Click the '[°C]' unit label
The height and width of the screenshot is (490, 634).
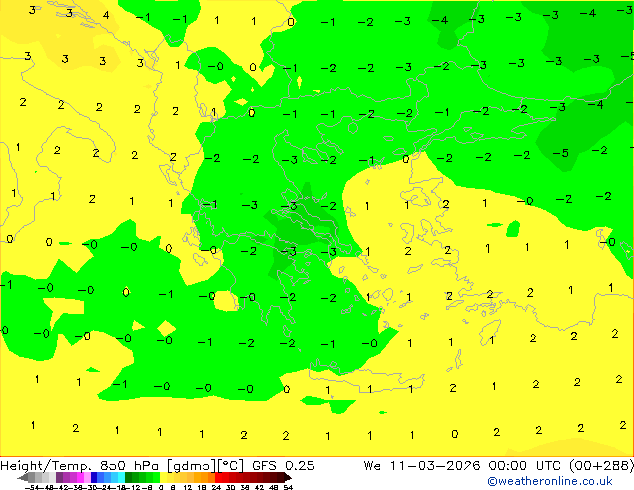230,466
